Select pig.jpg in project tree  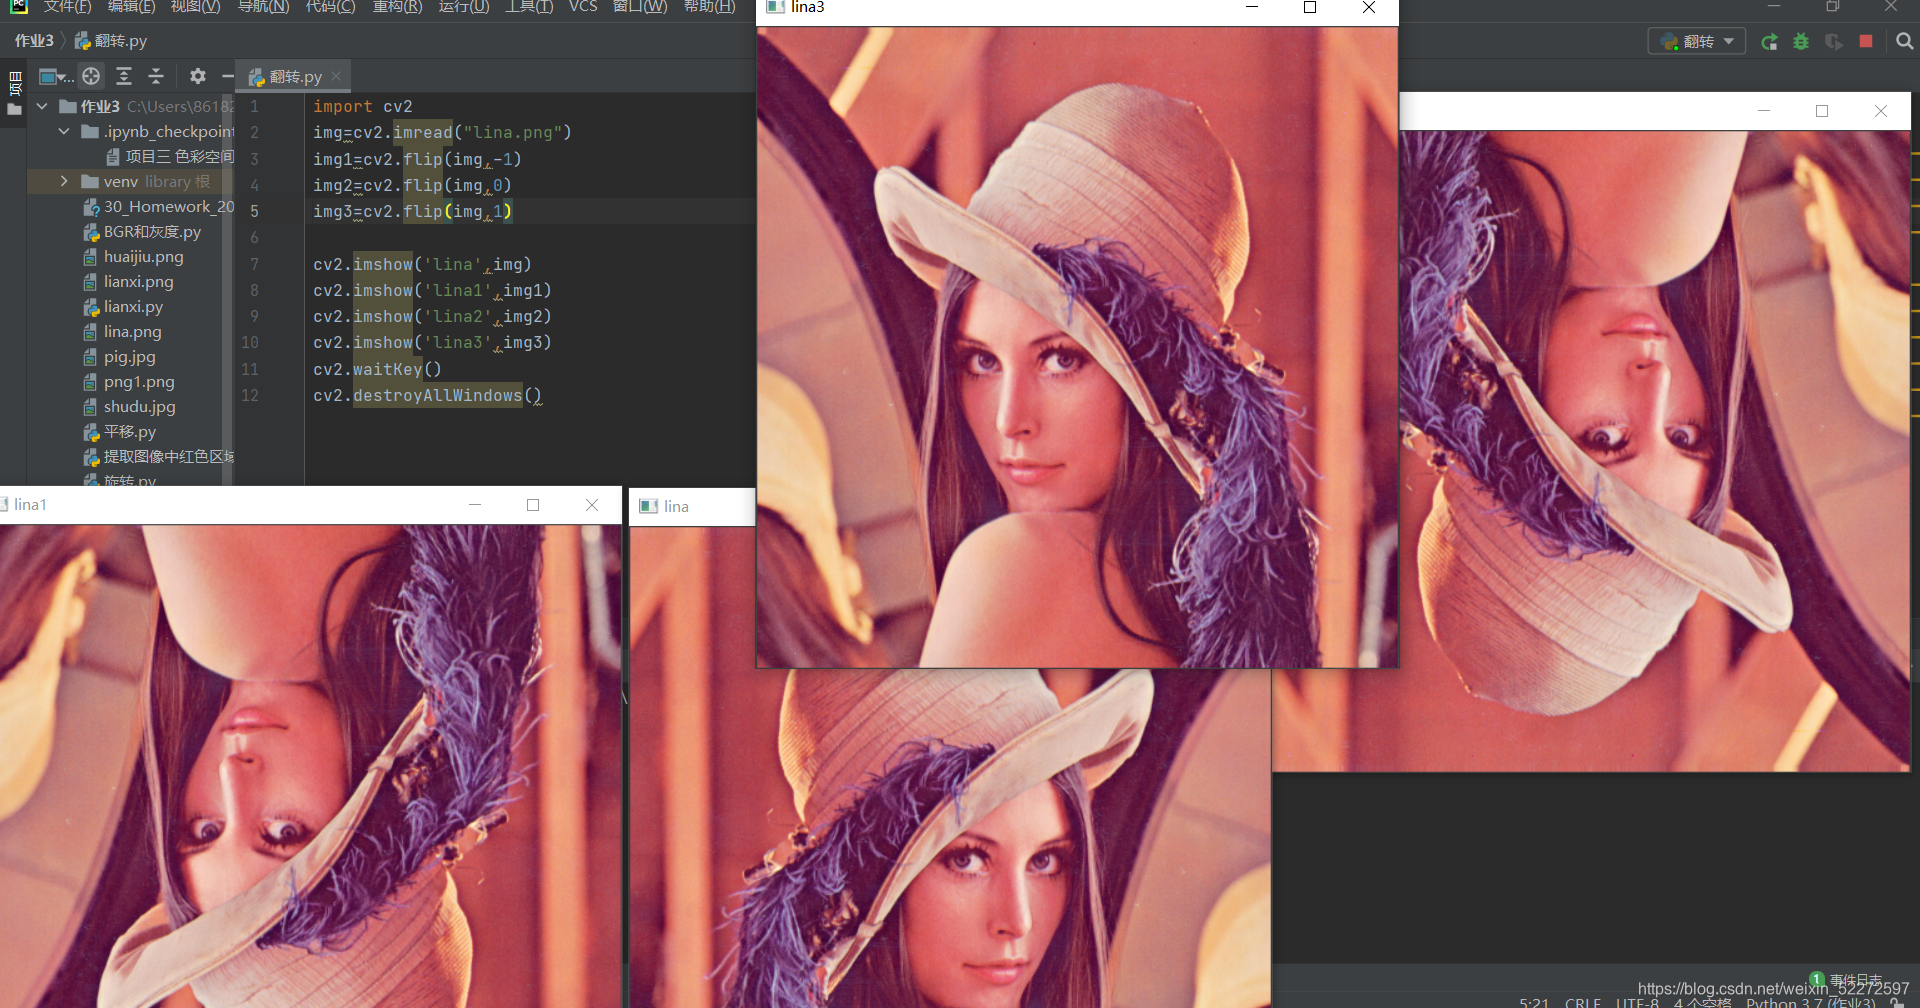coord(120,357)
